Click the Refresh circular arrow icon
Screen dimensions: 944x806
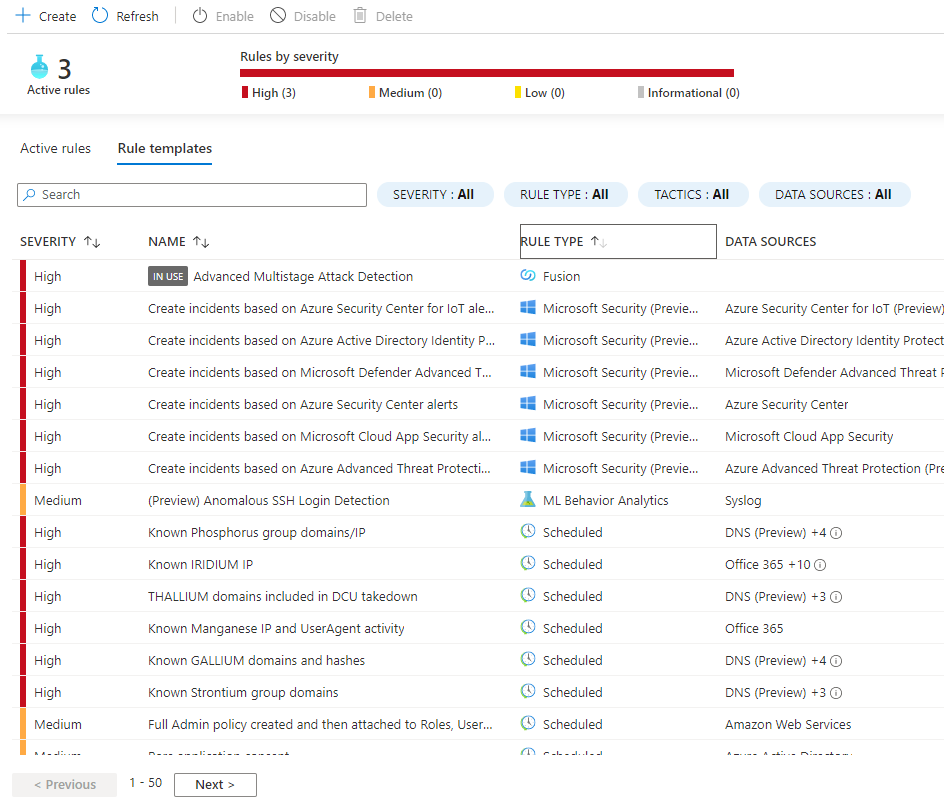click(x=100, y=16)
